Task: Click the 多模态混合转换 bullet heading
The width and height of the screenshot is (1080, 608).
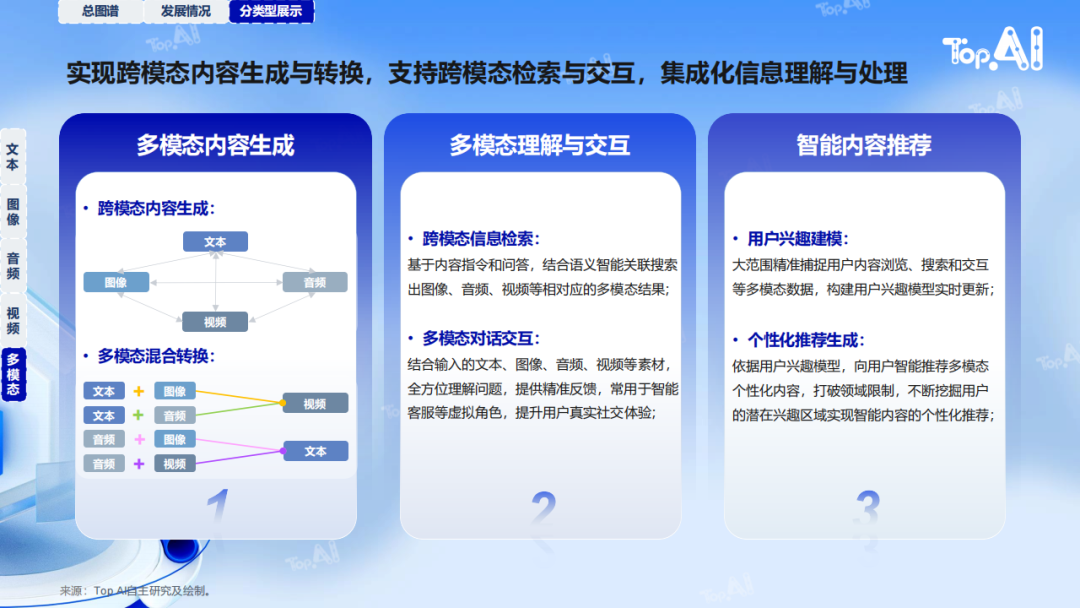Action: pos(156,356)
